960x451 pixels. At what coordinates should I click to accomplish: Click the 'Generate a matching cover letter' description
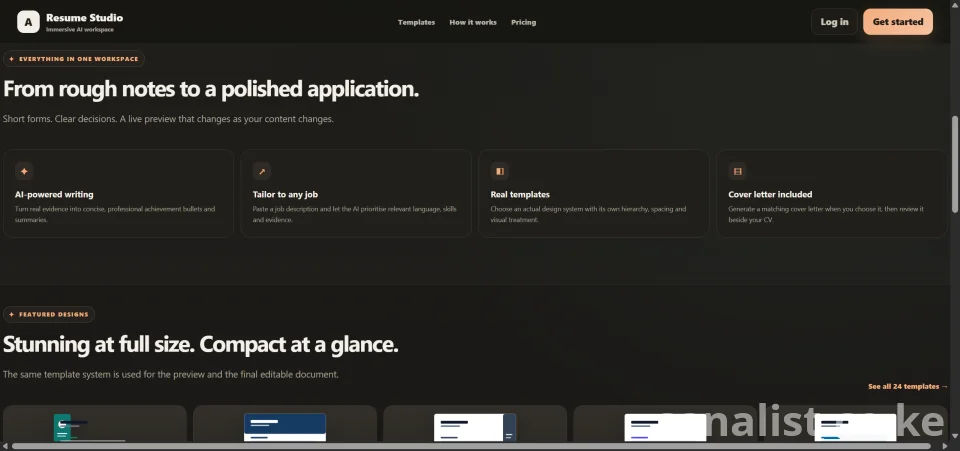click(826, 214)
